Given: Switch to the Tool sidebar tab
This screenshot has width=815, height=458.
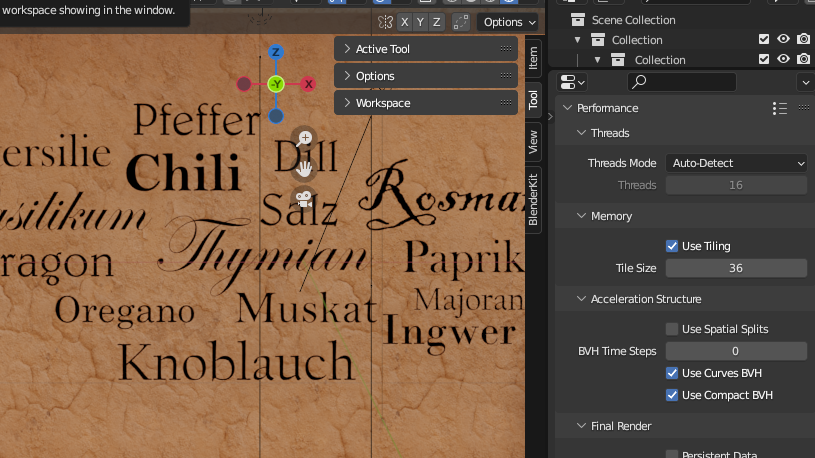Looking at the screenshot, I should point(533,99).
